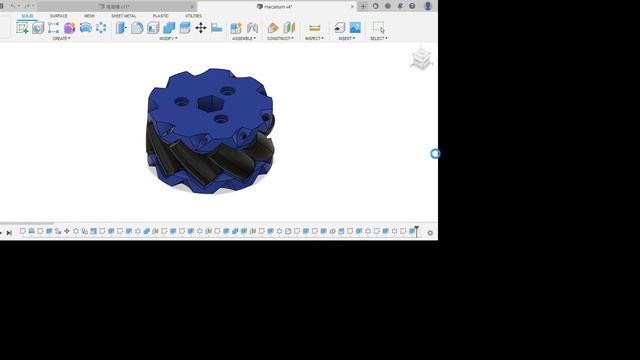Click the last timeline feature before marker
This screenshot has height=360, width=640.
[x=411, y=231]
